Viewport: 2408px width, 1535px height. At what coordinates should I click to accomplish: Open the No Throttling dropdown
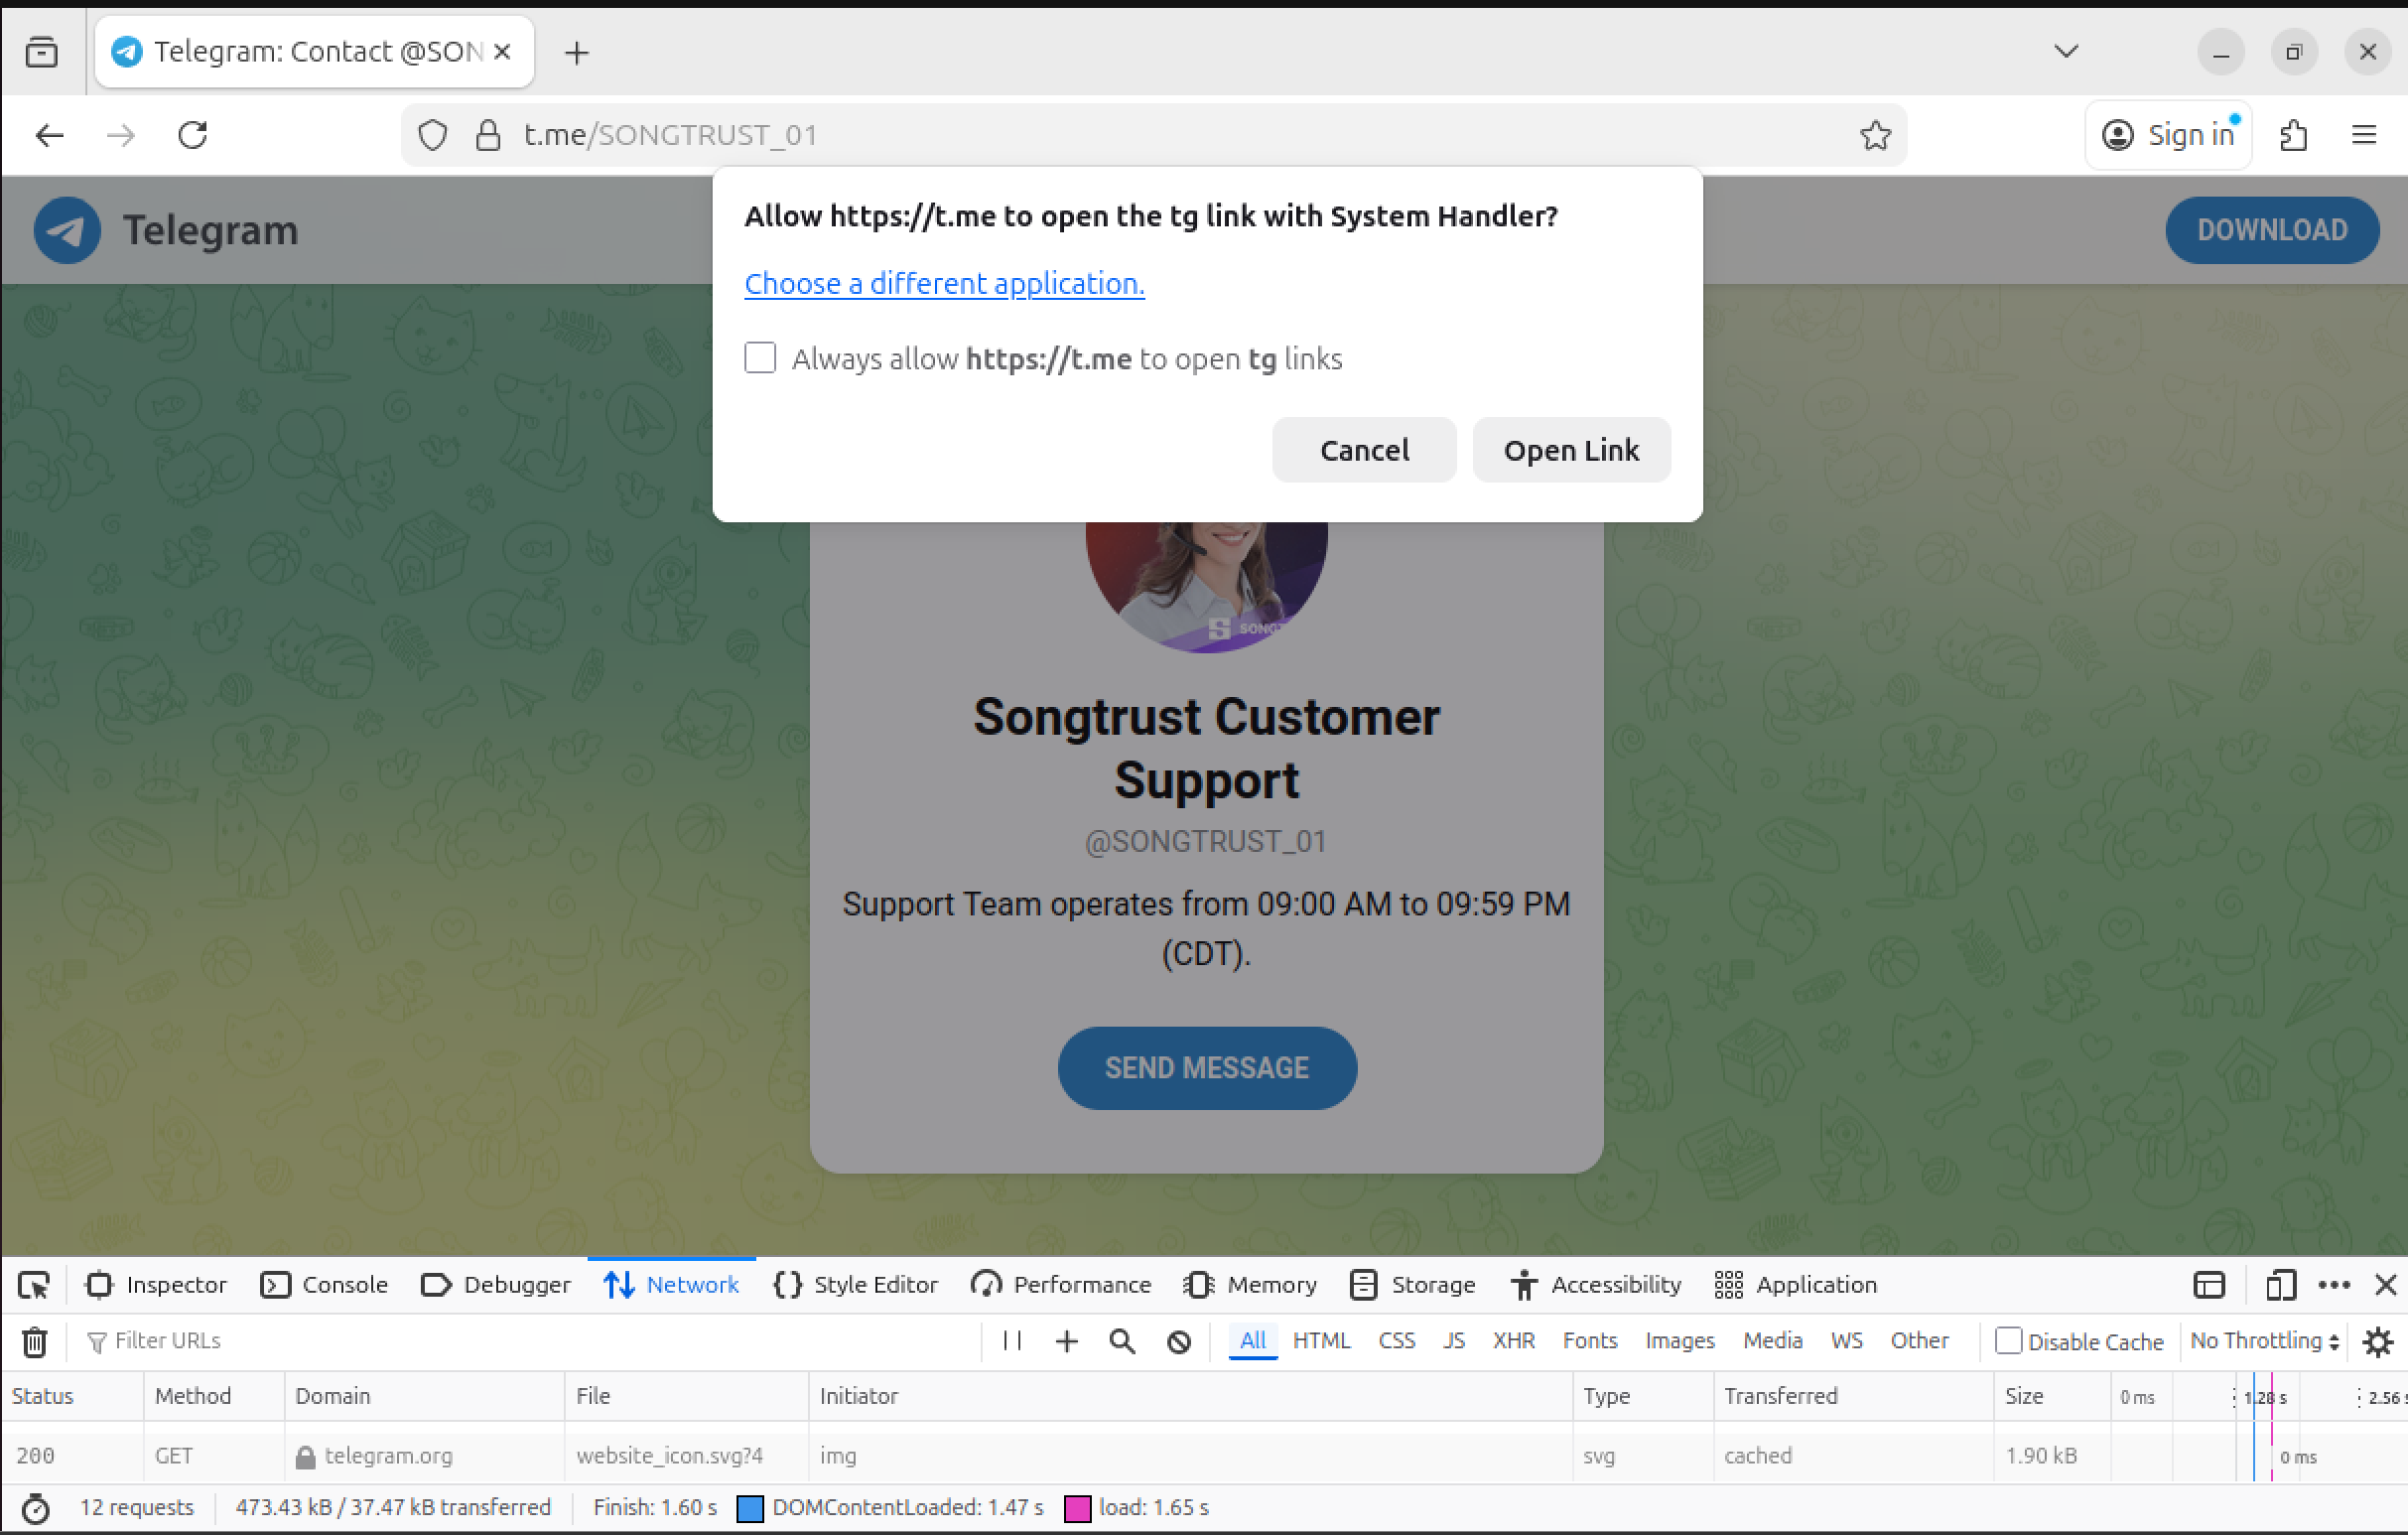[2264, 1341]
